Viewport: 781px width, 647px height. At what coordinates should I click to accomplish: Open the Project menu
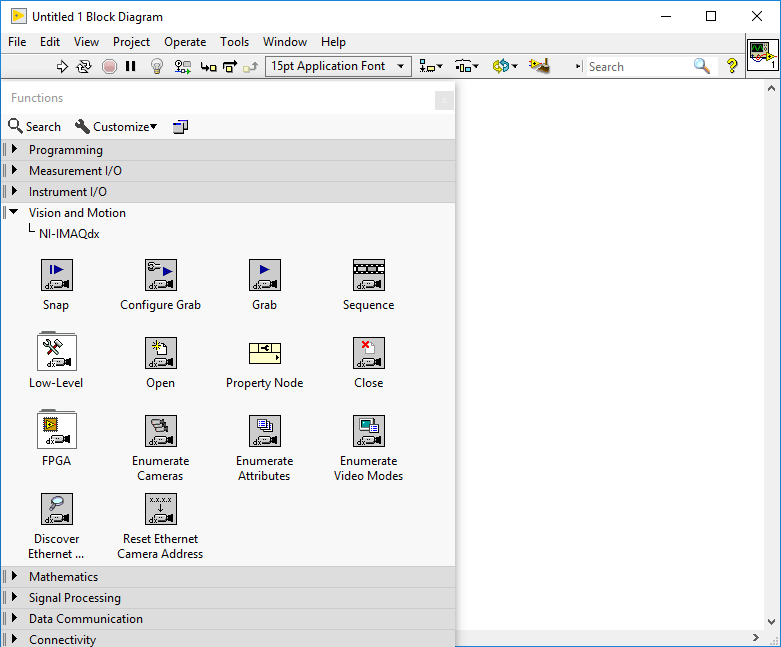(131, 42)
